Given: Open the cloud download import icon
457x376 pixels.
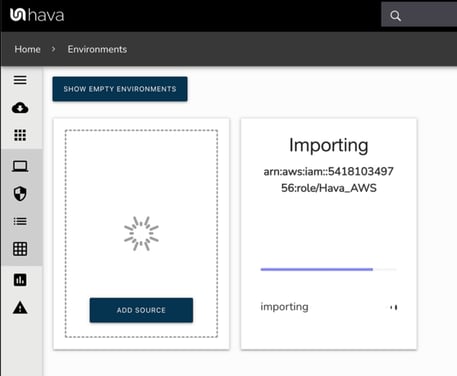Looking at the screenshot, I should tap(20, 108).
